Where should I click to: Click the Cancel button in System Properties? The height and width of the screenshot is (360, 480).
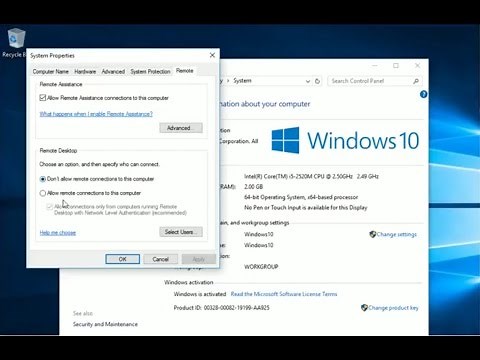coord(161,259)
